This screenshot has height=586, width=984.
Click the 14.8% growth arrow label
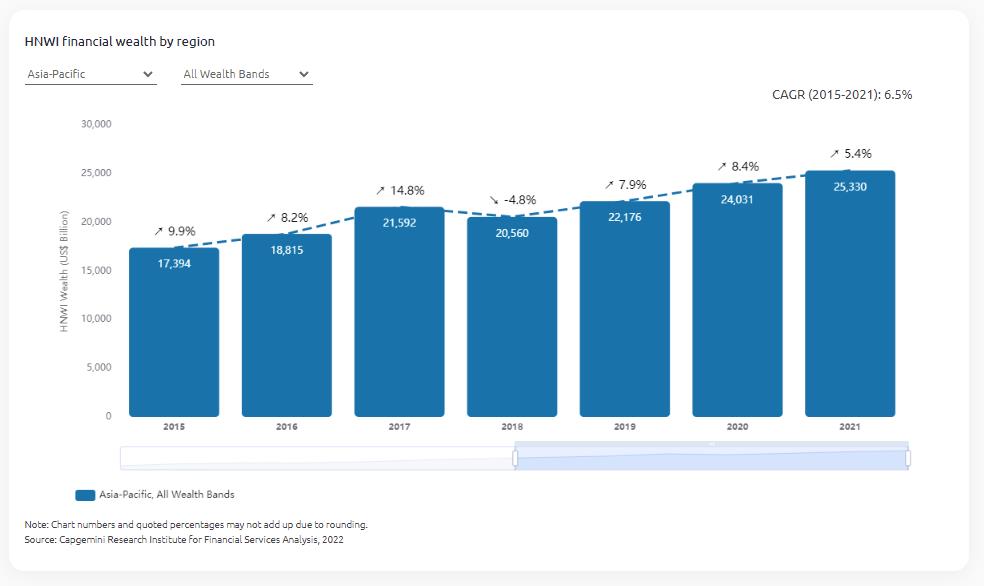(400, 190)
